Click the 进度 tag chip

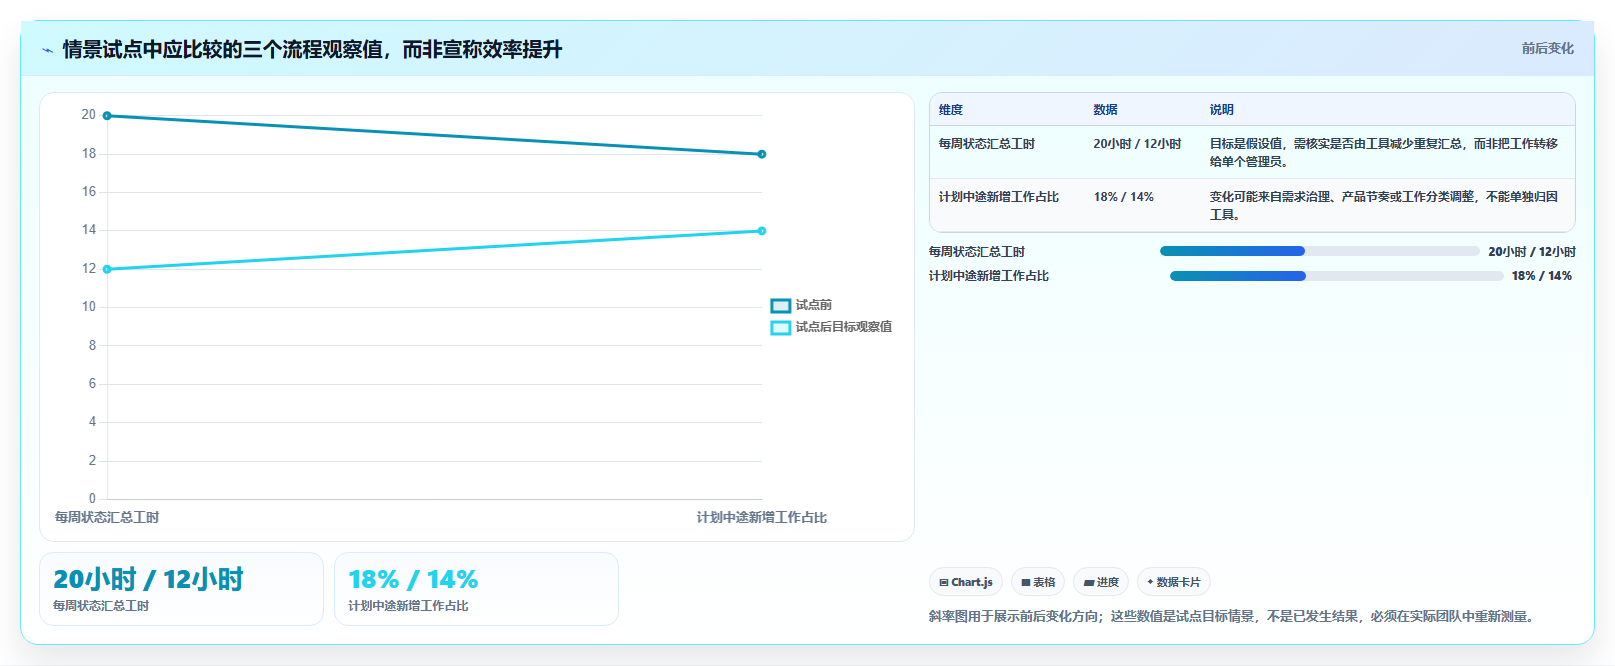[x=1101, y=582]
